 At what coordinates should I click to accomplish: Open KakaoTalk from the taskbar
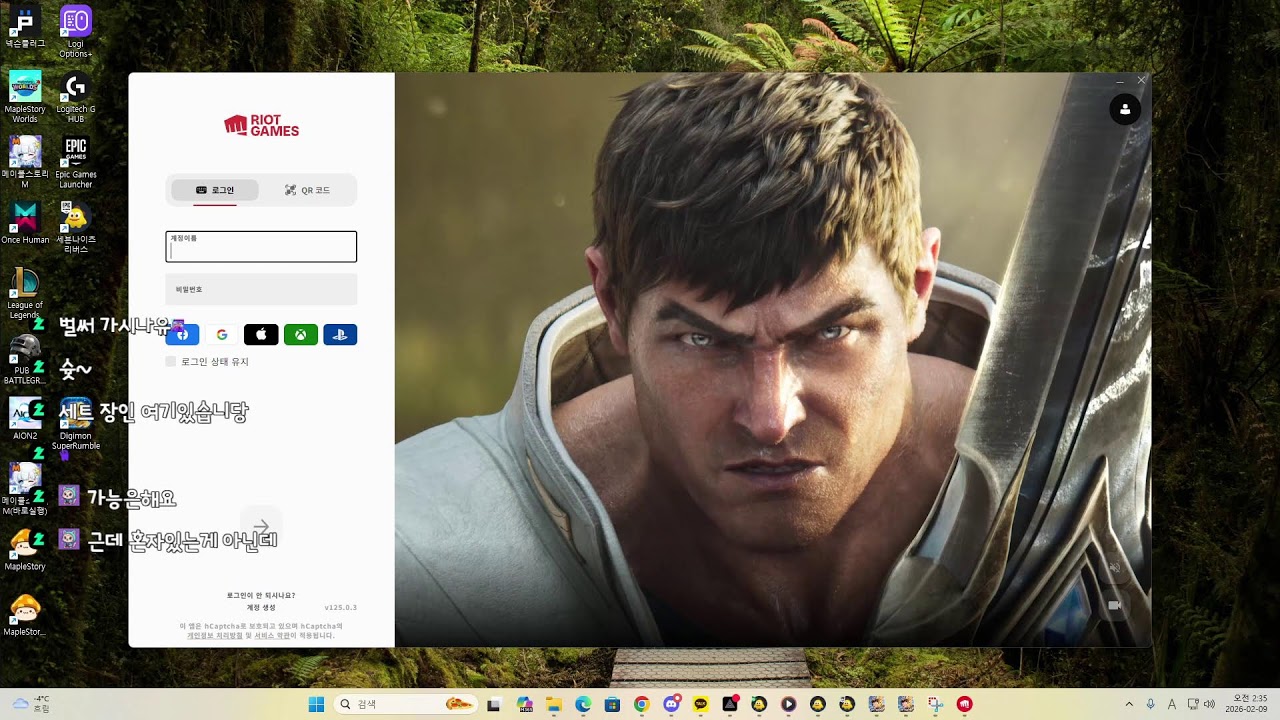[700, 704]
